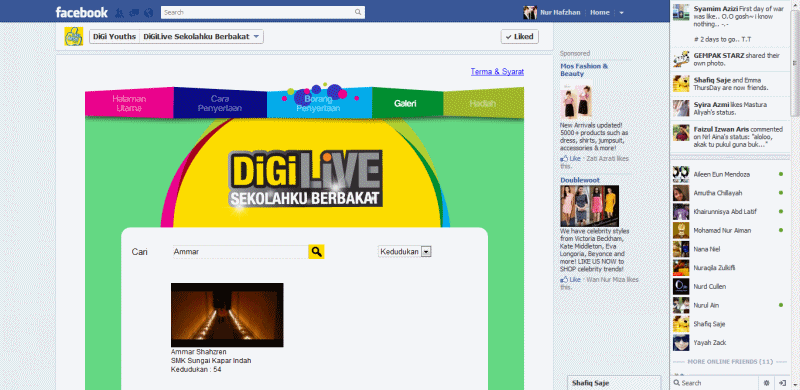Open the notifications globe icon

pos(149,12)
